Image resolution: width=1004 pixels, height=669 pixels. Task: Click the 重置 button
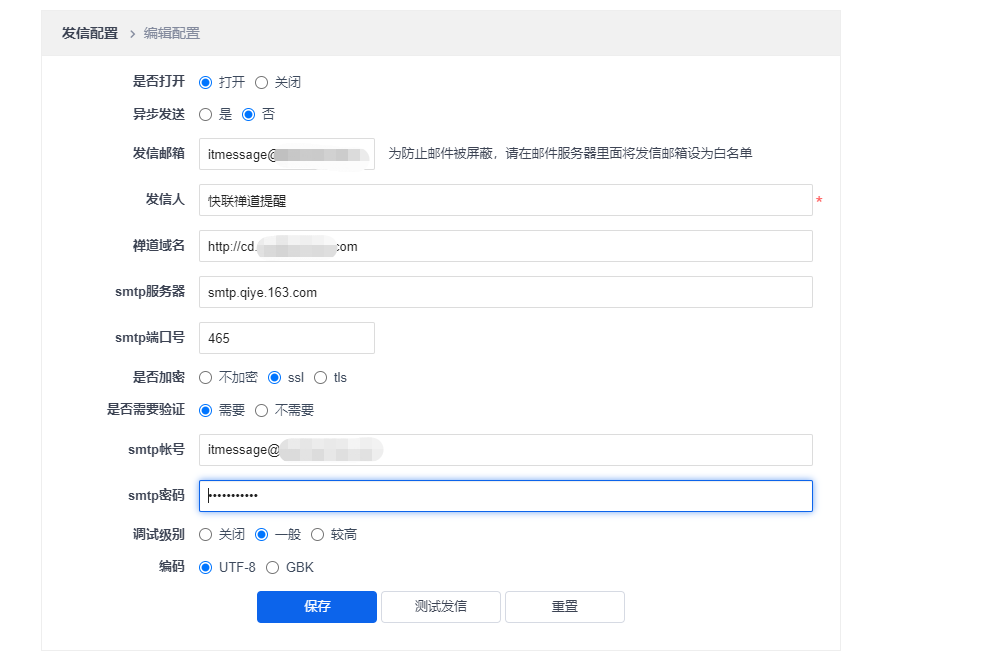565,607
